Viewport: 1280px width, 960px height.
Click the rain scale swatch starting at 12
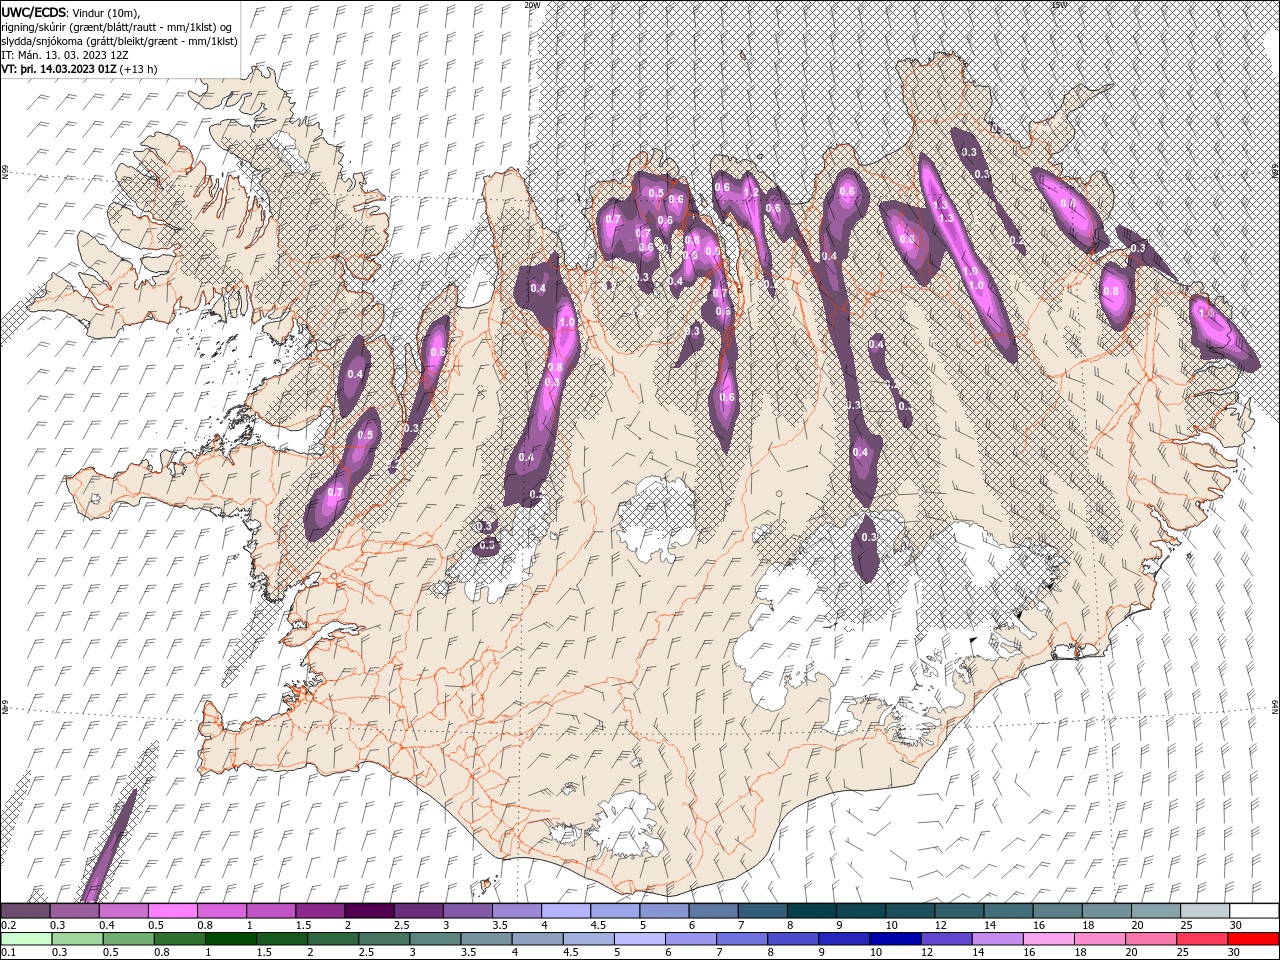point(946,939)
